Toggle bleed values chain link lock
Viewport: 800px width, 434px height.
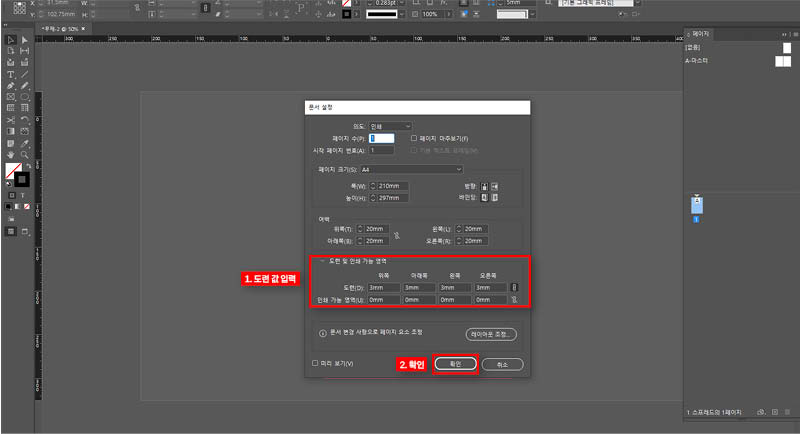click(514, 288)
